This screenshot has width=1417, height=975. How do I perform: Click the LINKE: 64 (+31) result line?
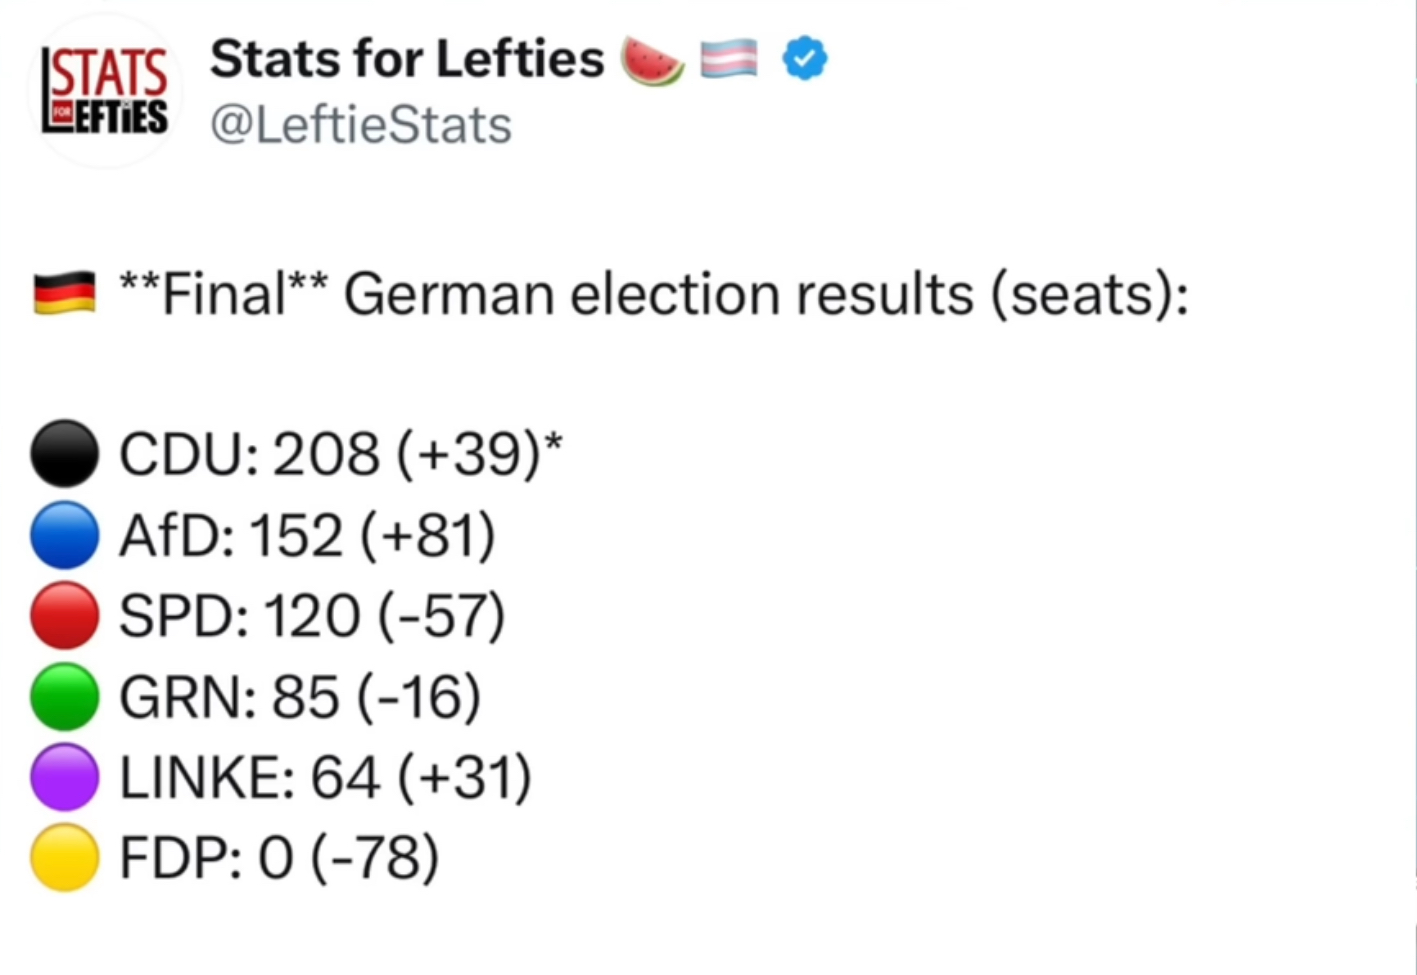(x=325, y=778)
